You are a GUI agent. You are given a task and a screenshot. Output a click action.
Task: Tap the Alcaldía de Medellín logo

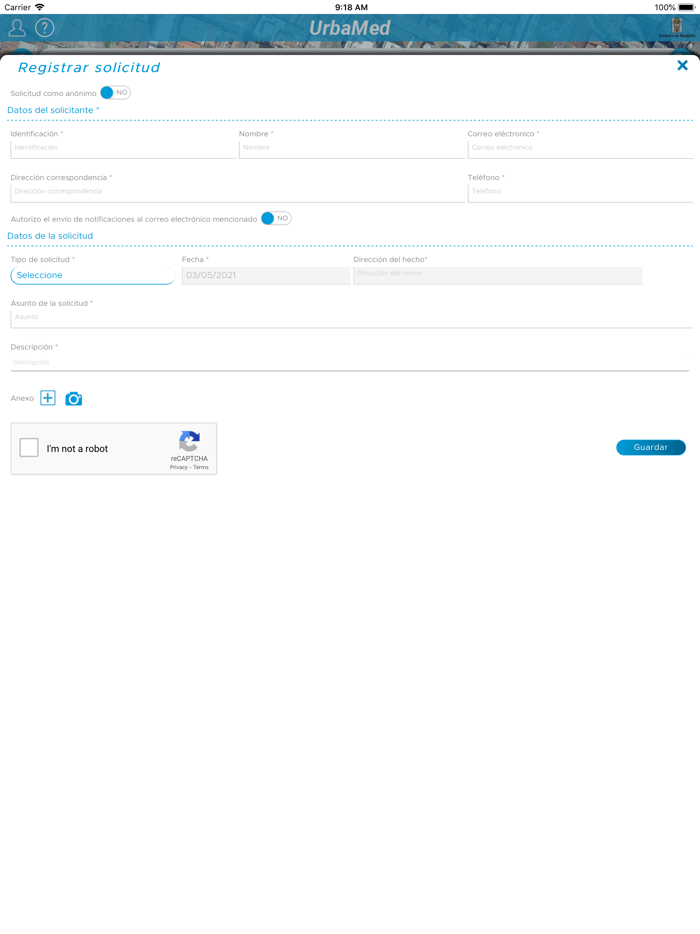pyautogui.click(x=677, y=27)
